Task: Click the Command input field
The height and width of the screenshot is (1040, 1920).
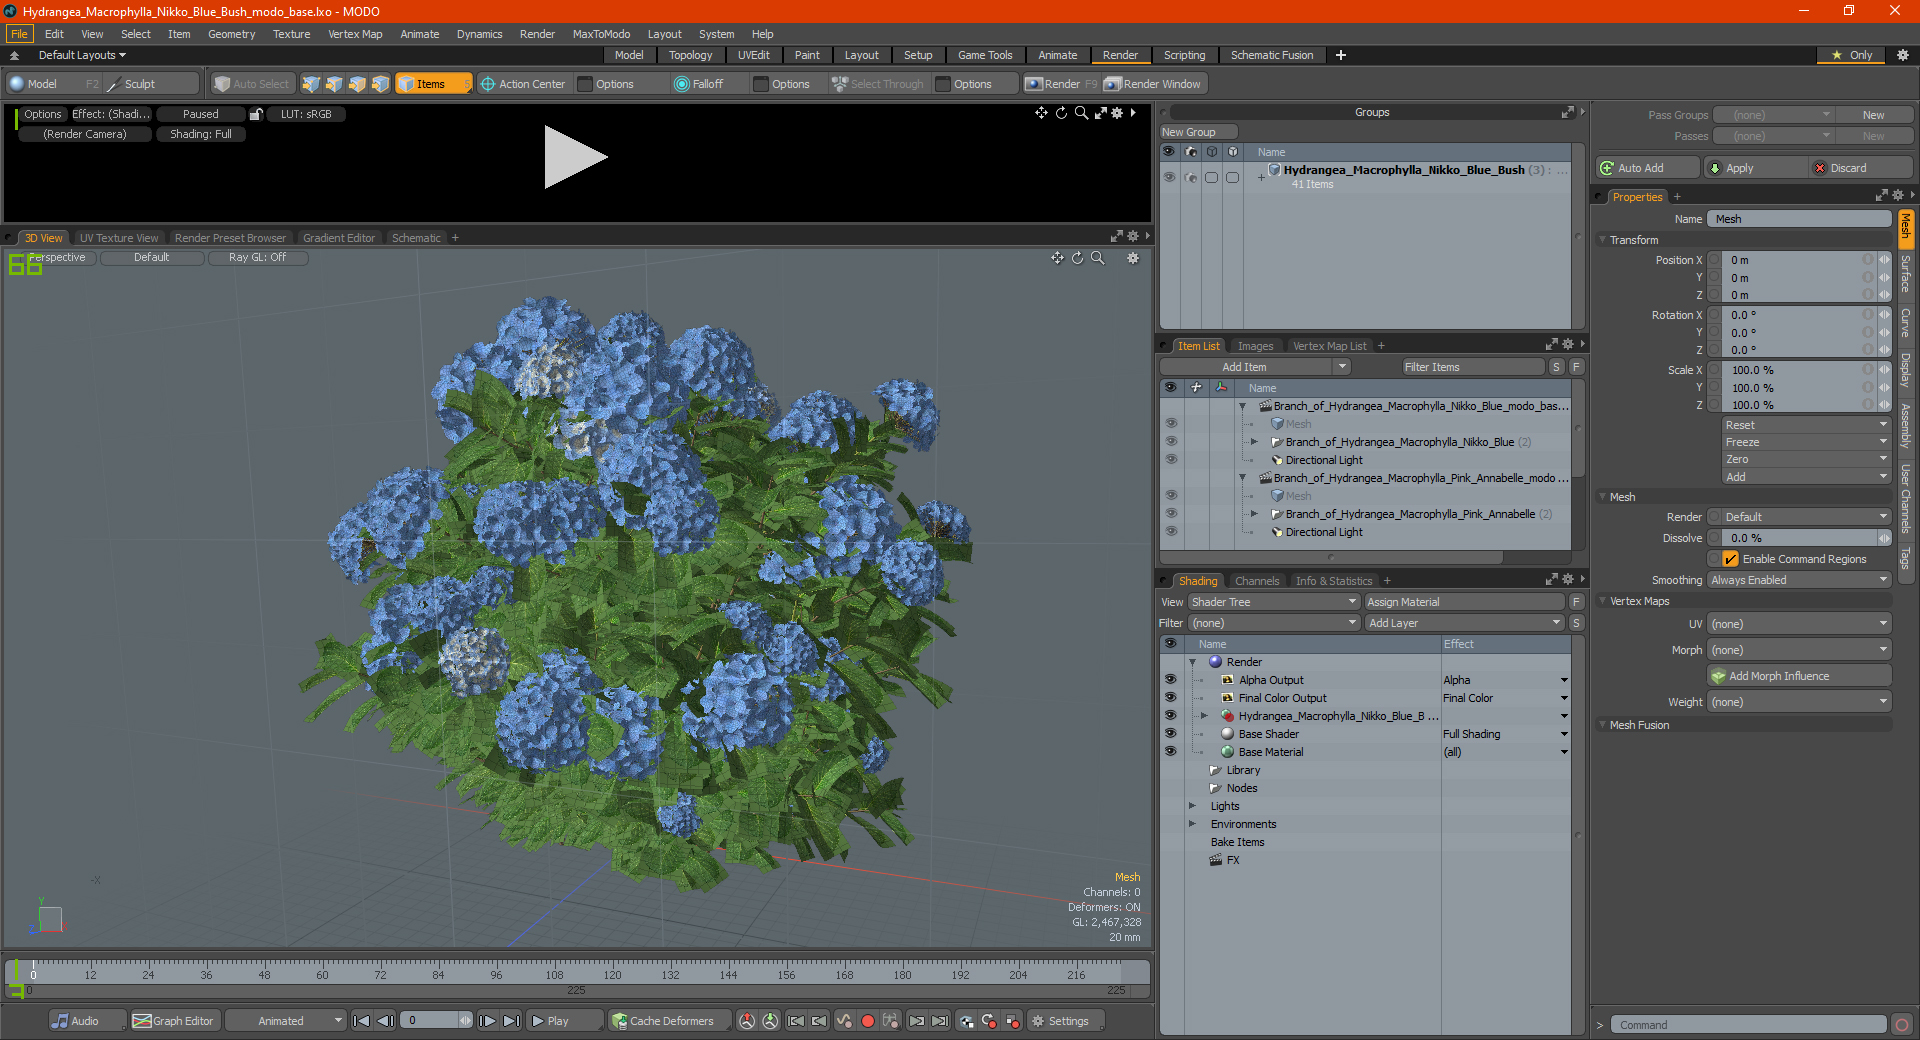Action: coord(1748,1025)
